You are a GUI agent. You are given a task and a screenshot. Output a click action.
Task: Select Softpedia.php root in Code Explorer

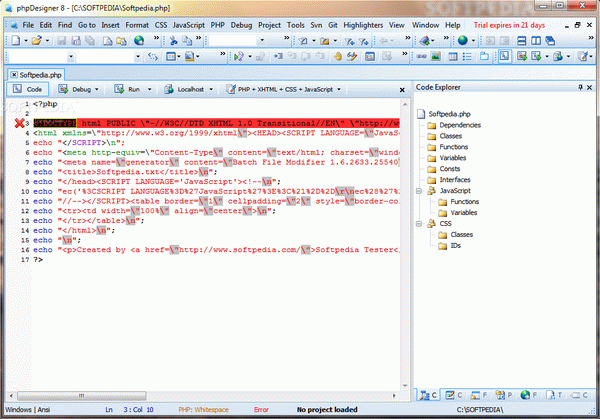pyautogui.click(x=449, y=114)
